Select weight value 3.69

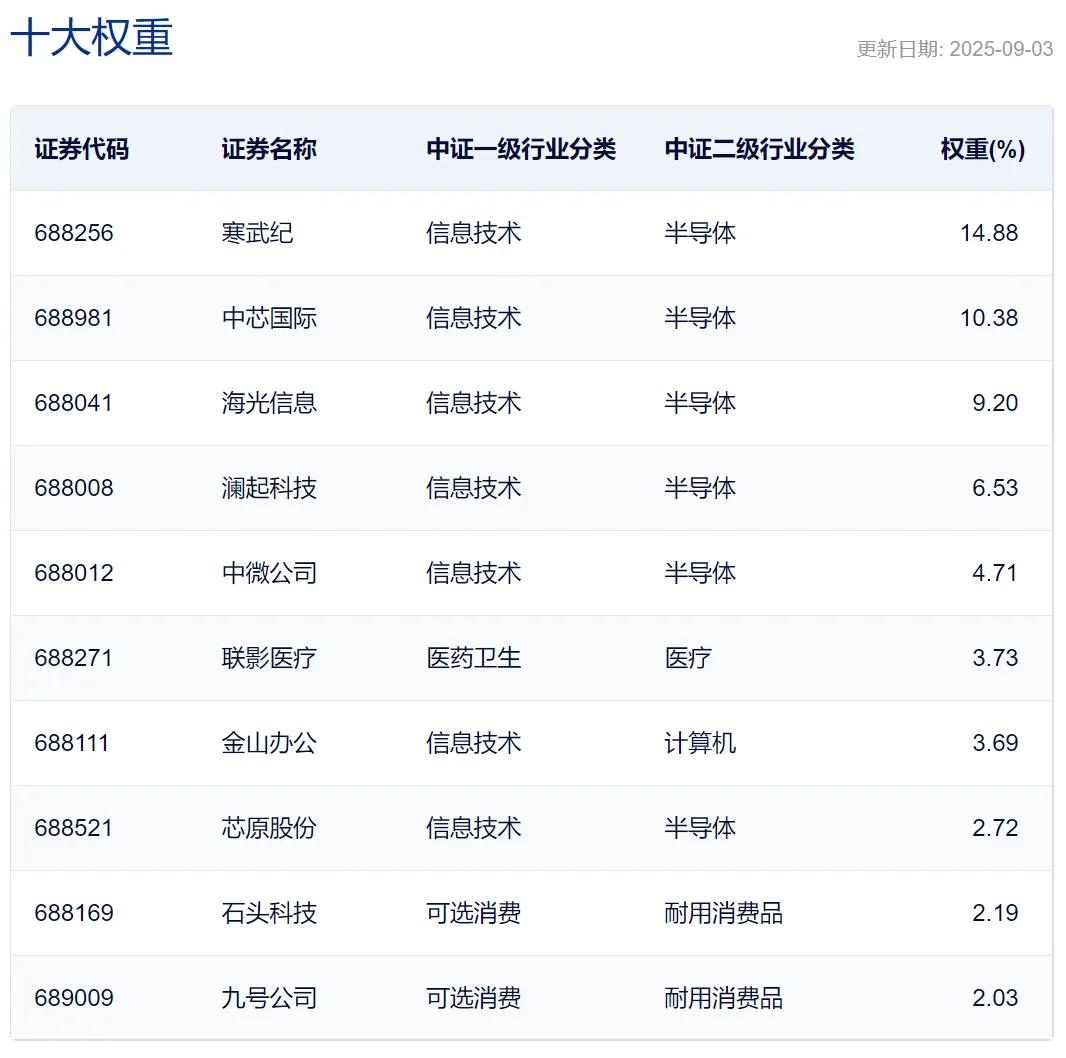click(995, 743)
